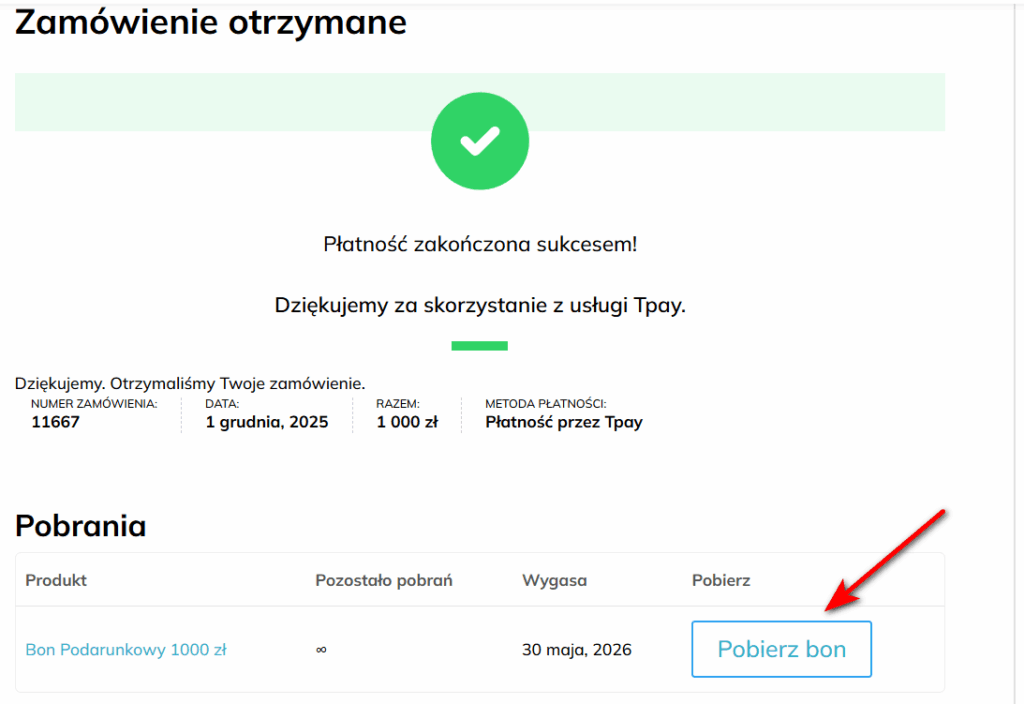Click the Zamówienie otrzymane heading
Image resolution: width=1024 pixels, height=704 pixels.
coord(211,22)
